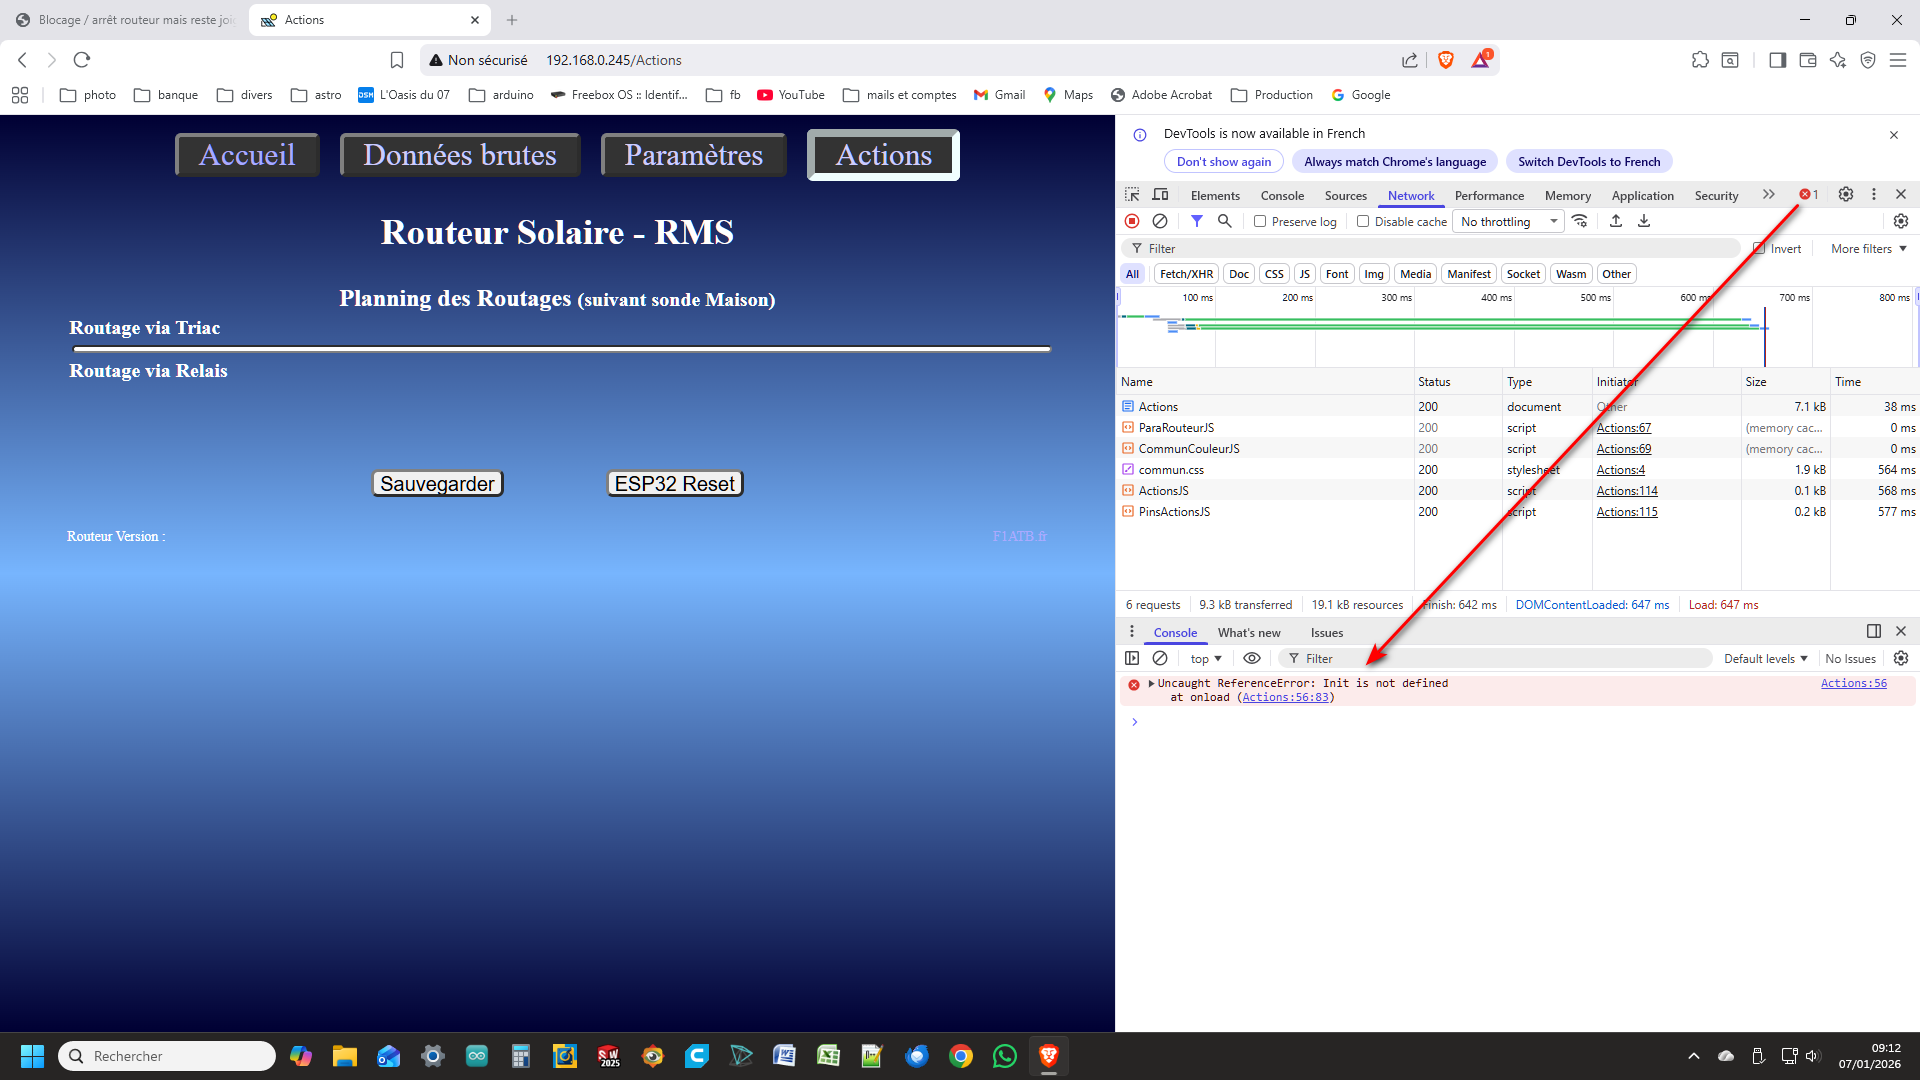Click the Export HAR download icon

tap(1644, 221)
